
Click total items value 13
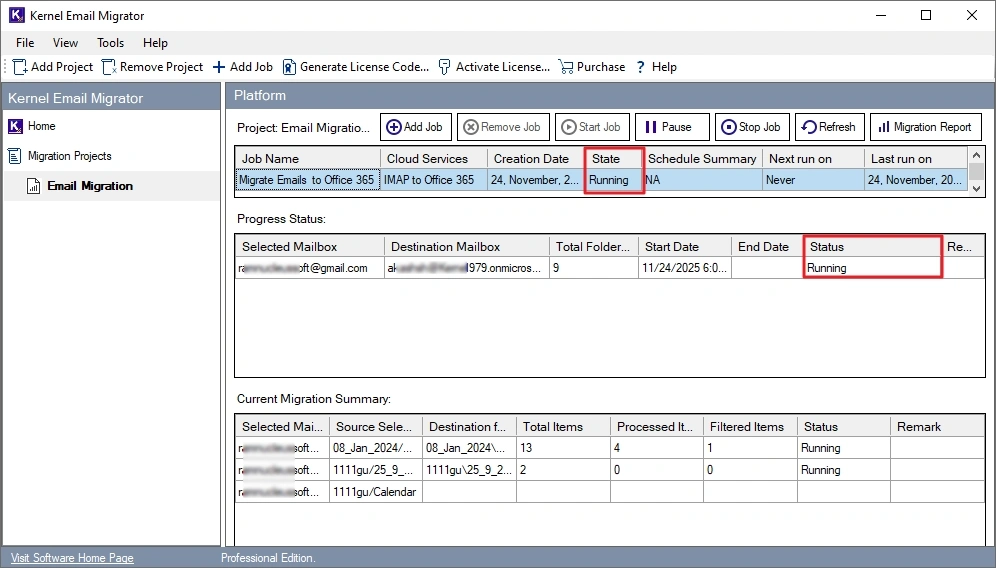coord(563,448)
